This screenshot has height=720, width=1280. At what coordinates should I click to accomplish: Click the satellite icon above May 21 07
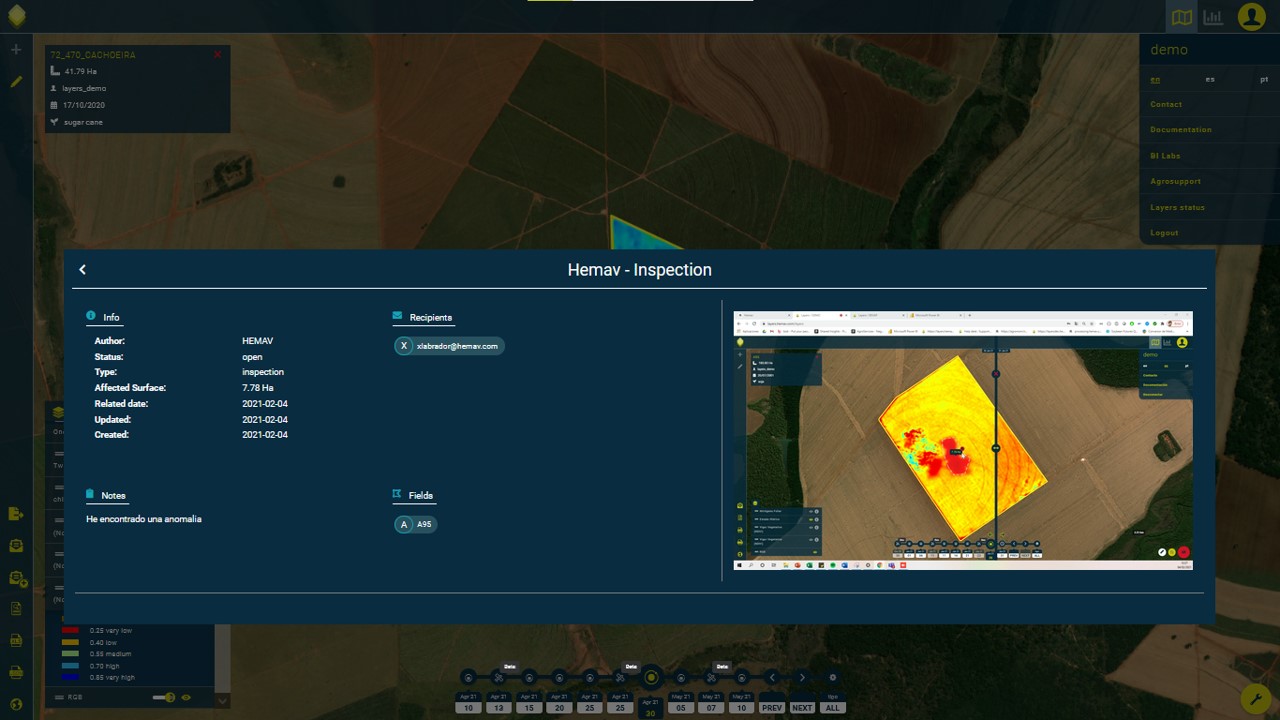(x=711, y=677)
